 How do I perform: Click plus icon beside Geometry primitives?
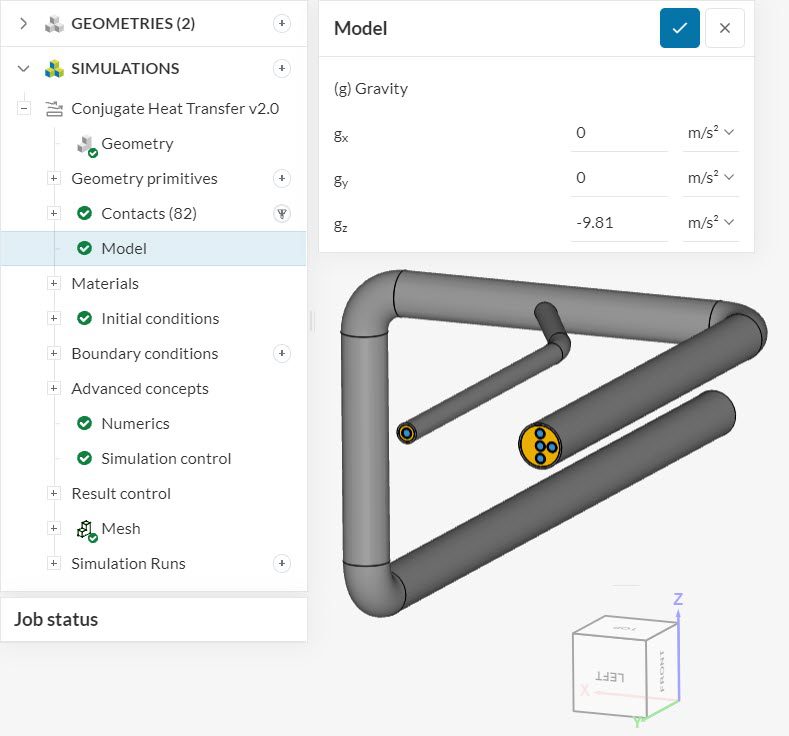tap(282, 178)
